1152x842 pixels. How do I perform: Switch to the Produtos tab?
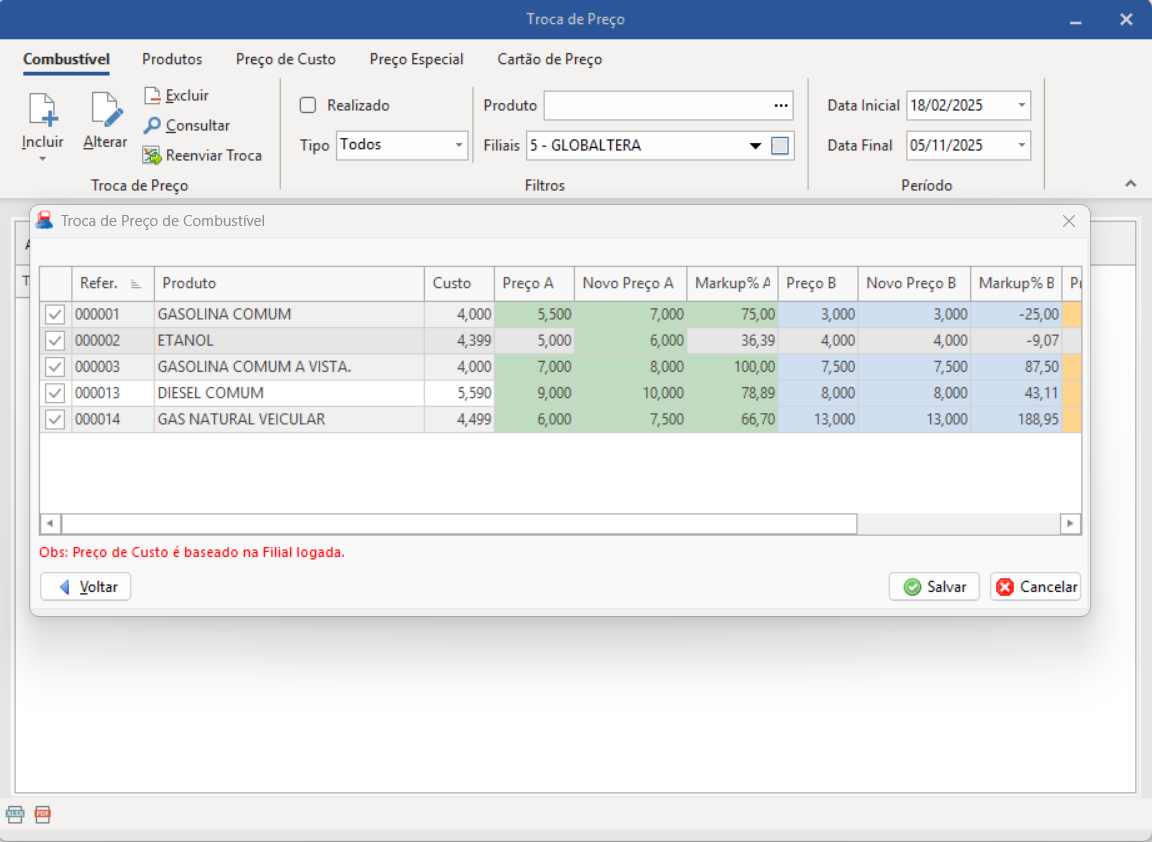tap(172, 59)
